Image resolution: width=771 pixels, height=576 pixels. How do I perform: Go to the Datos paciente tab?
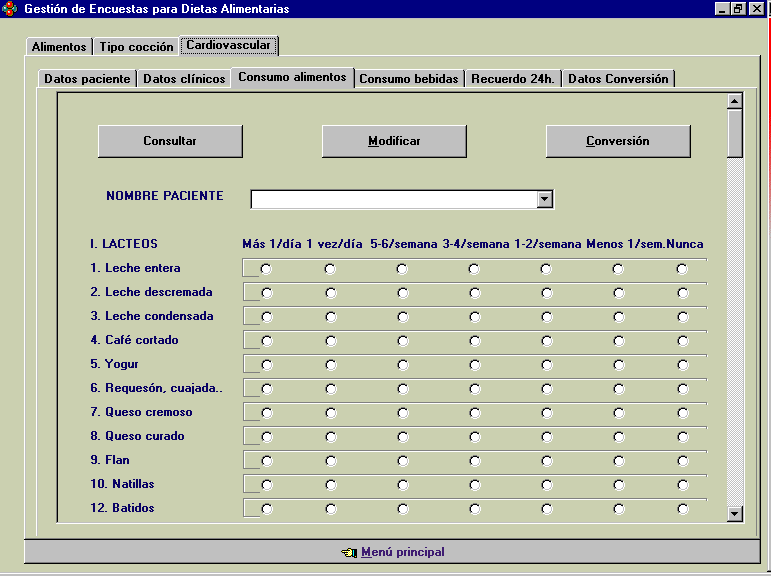[87, 79]
